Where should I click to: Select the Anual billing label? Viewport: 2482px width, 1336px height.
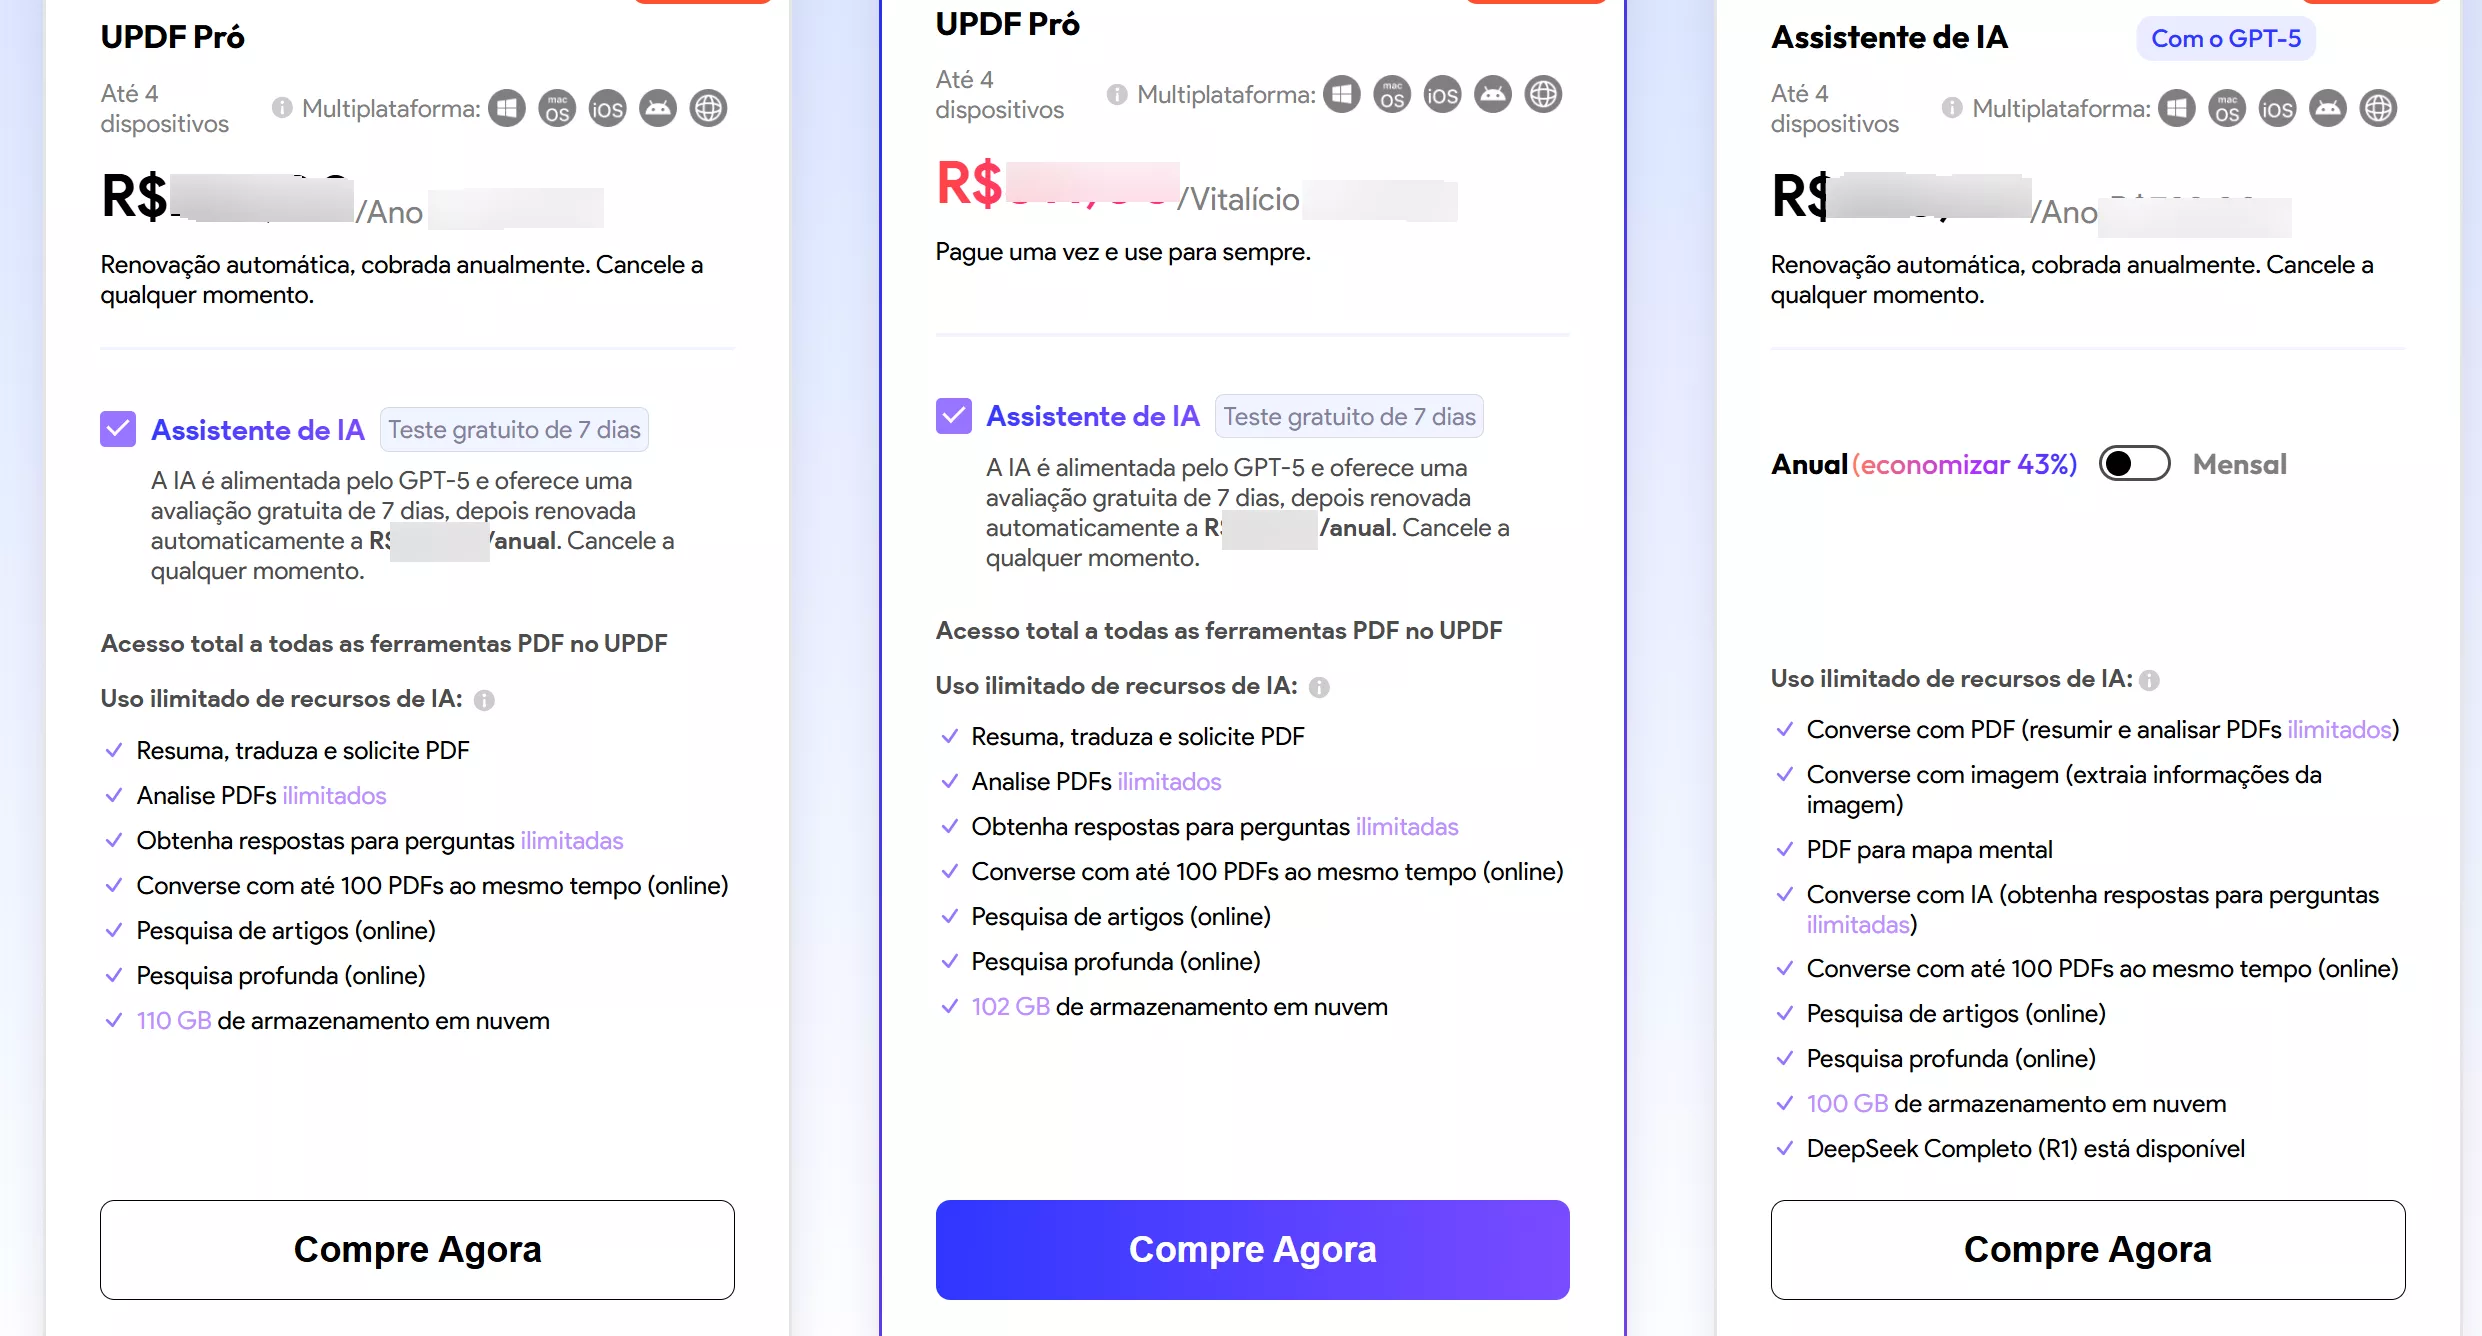1809,464
